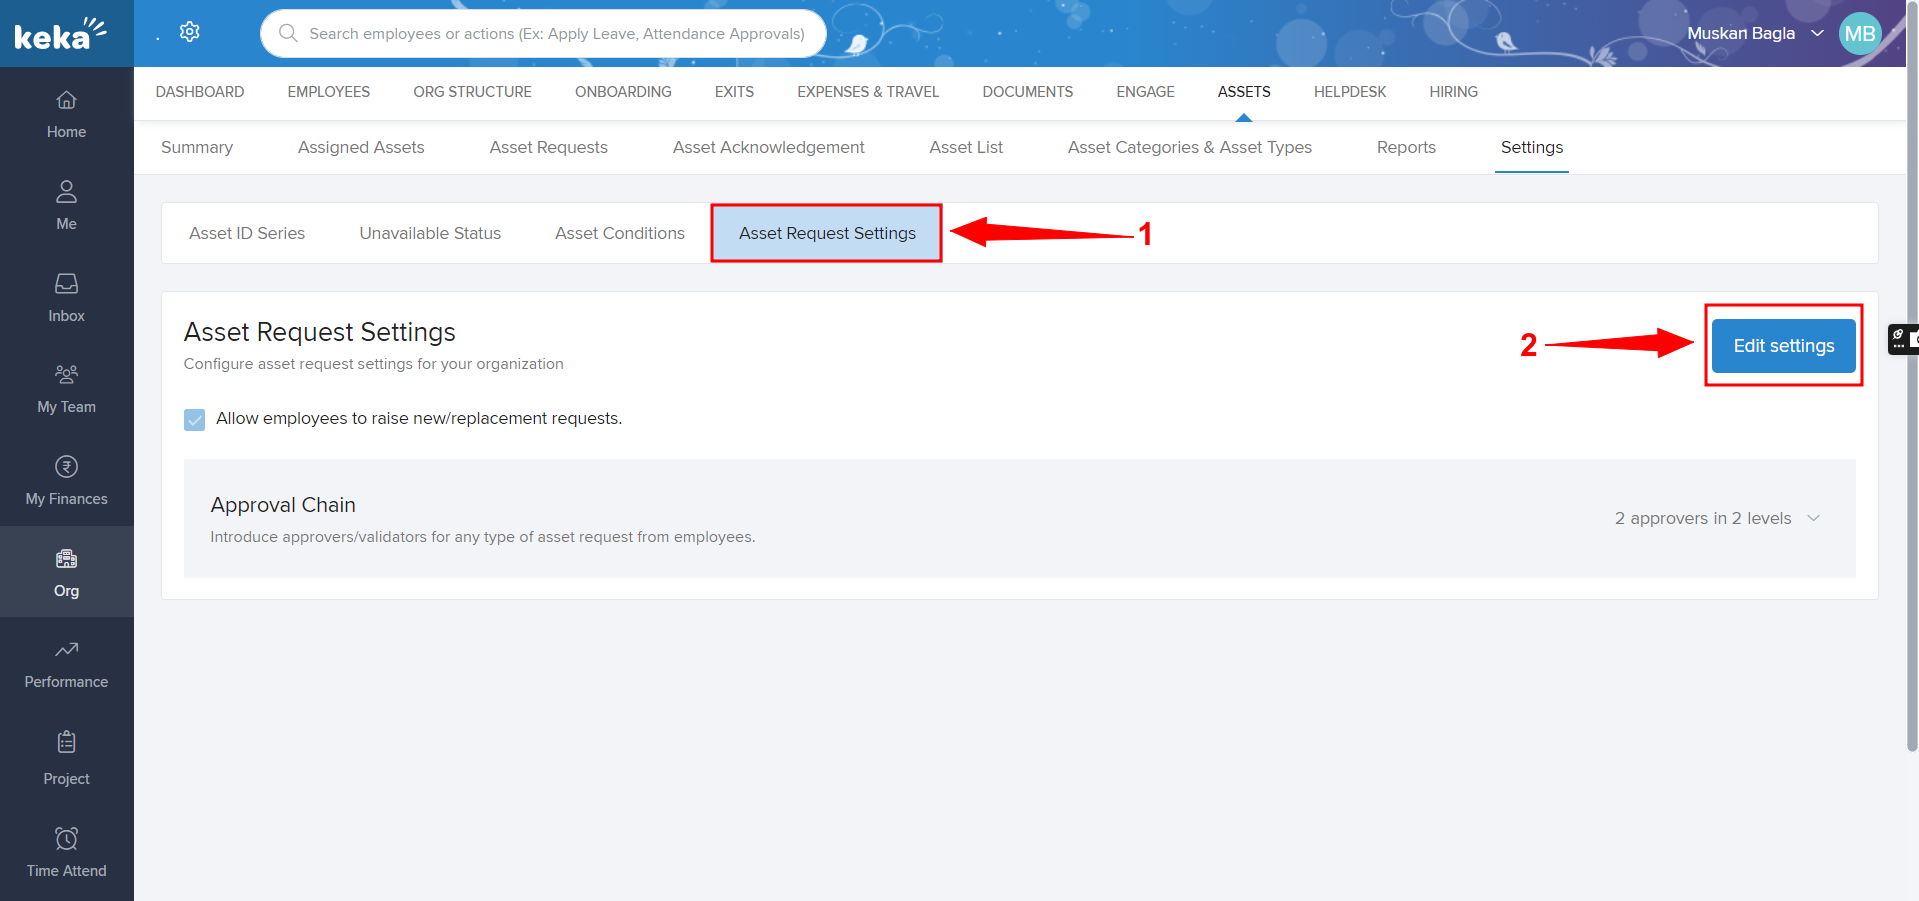Open the Time Attend clock icon

(66, 838)
